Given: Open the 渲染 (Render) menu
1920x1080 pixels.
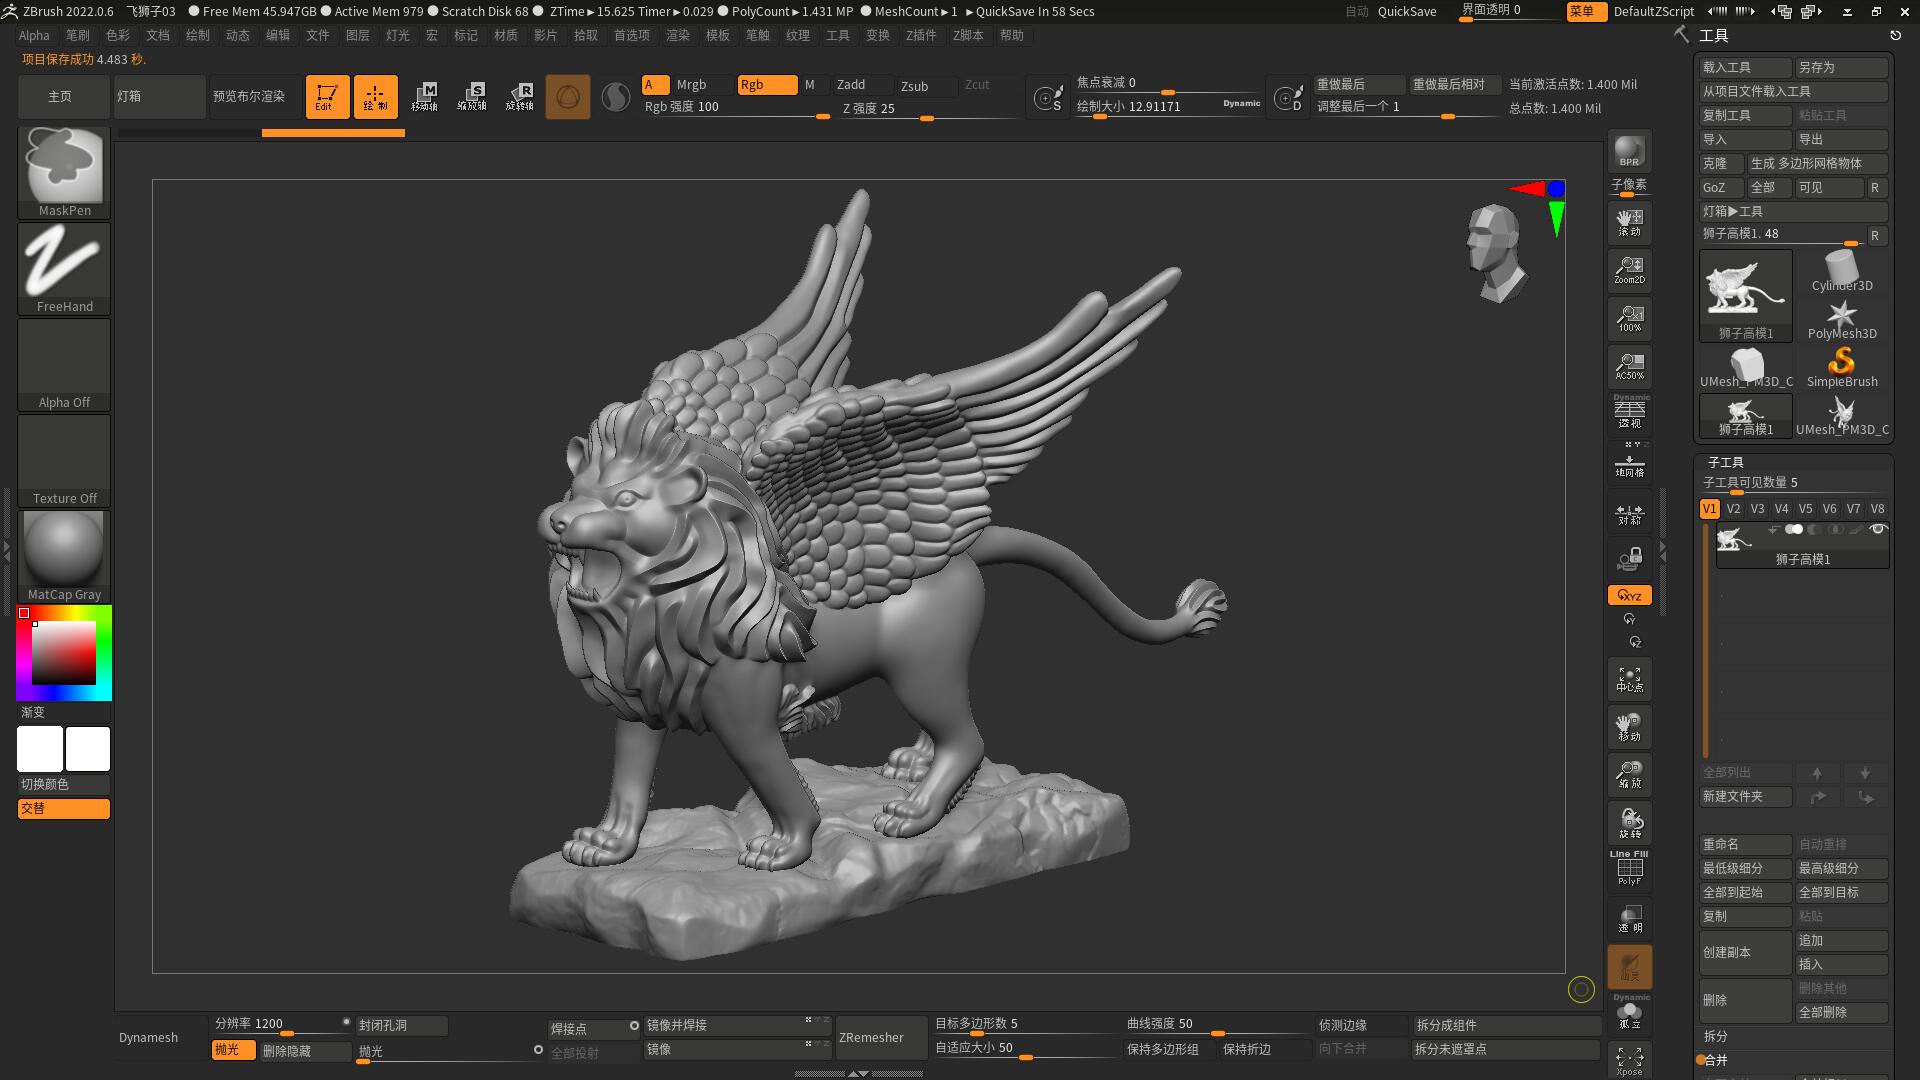Looking at the screenshot, I should (678, 35).
